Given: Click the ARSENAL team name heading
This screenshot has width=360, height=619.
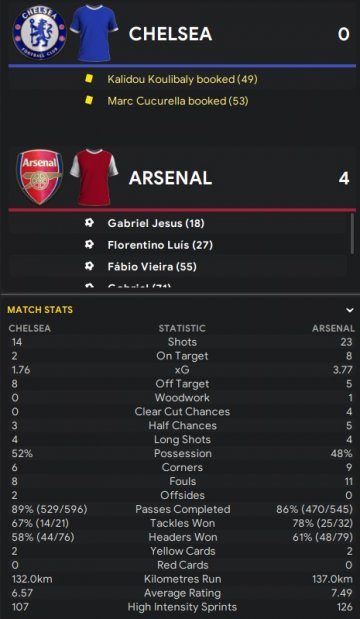Looking at the screenshot, I should tap(171, 178).
